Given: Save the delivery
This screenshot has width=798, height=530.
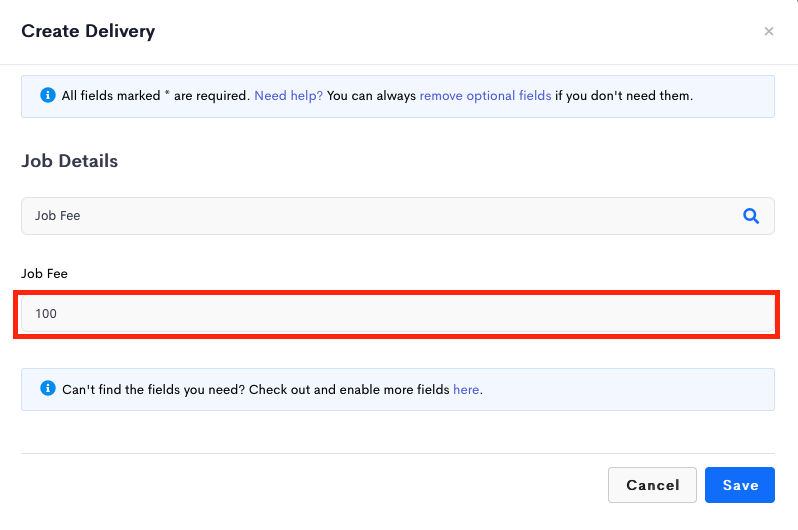Looking at the screenshot, I should [x=739, y=485].
